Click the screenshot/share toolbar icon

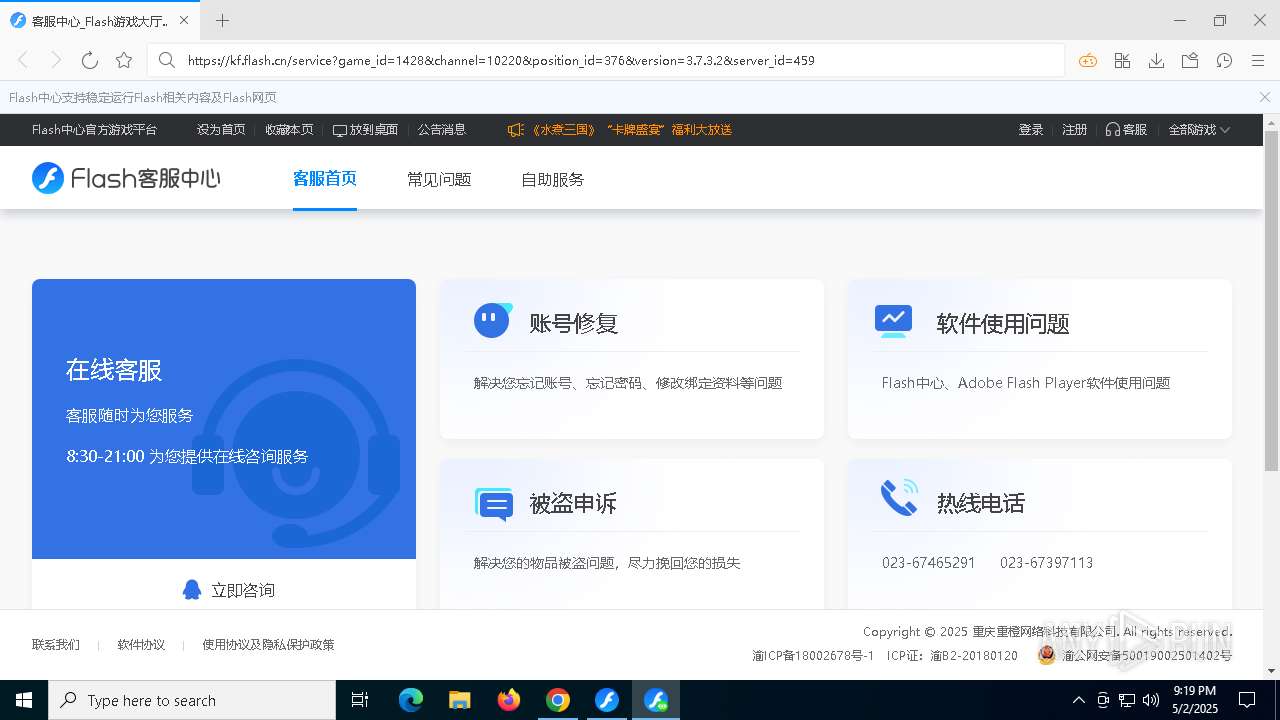click(1190, 61)
